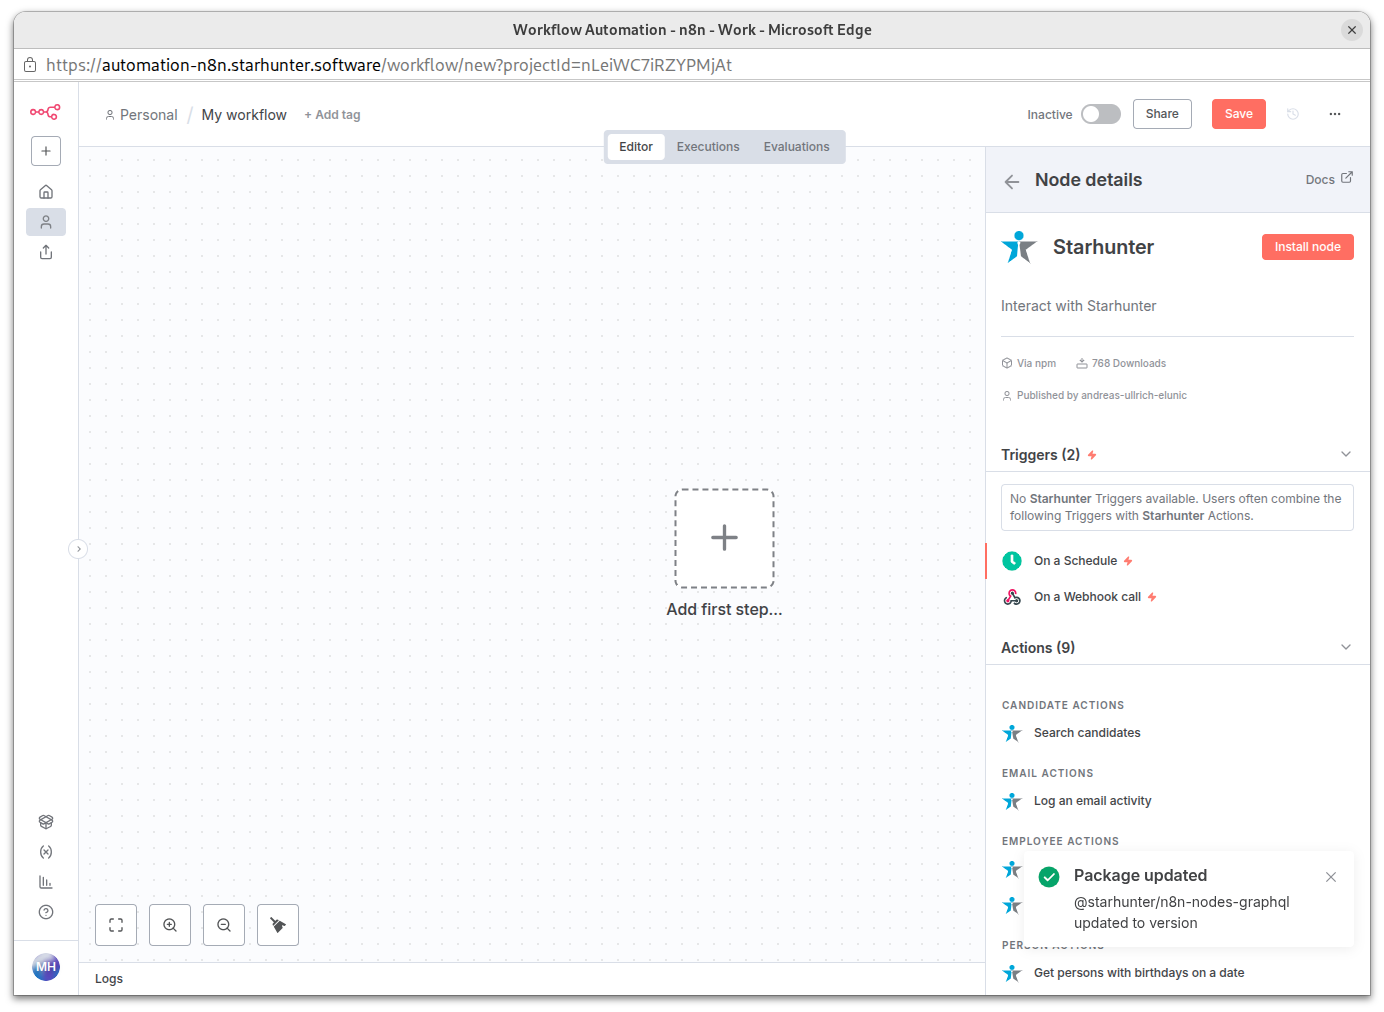This screenshot has height=1012, width=1384.
Task: Zoom in on the canvas
Action: [170, 925]
